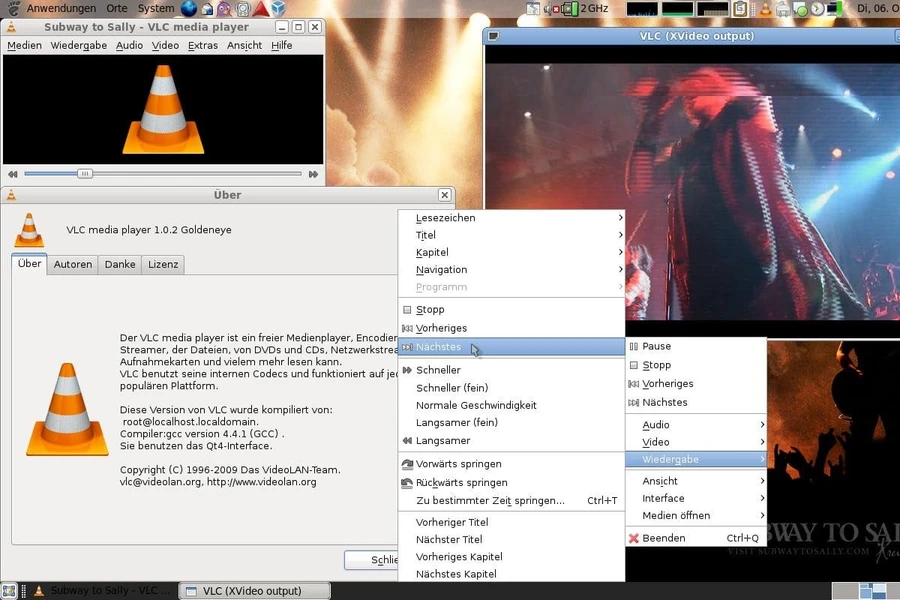The image size is (900, 600).
Task: Choose Schneller with fast-forward icon
Action: (510, 370)
